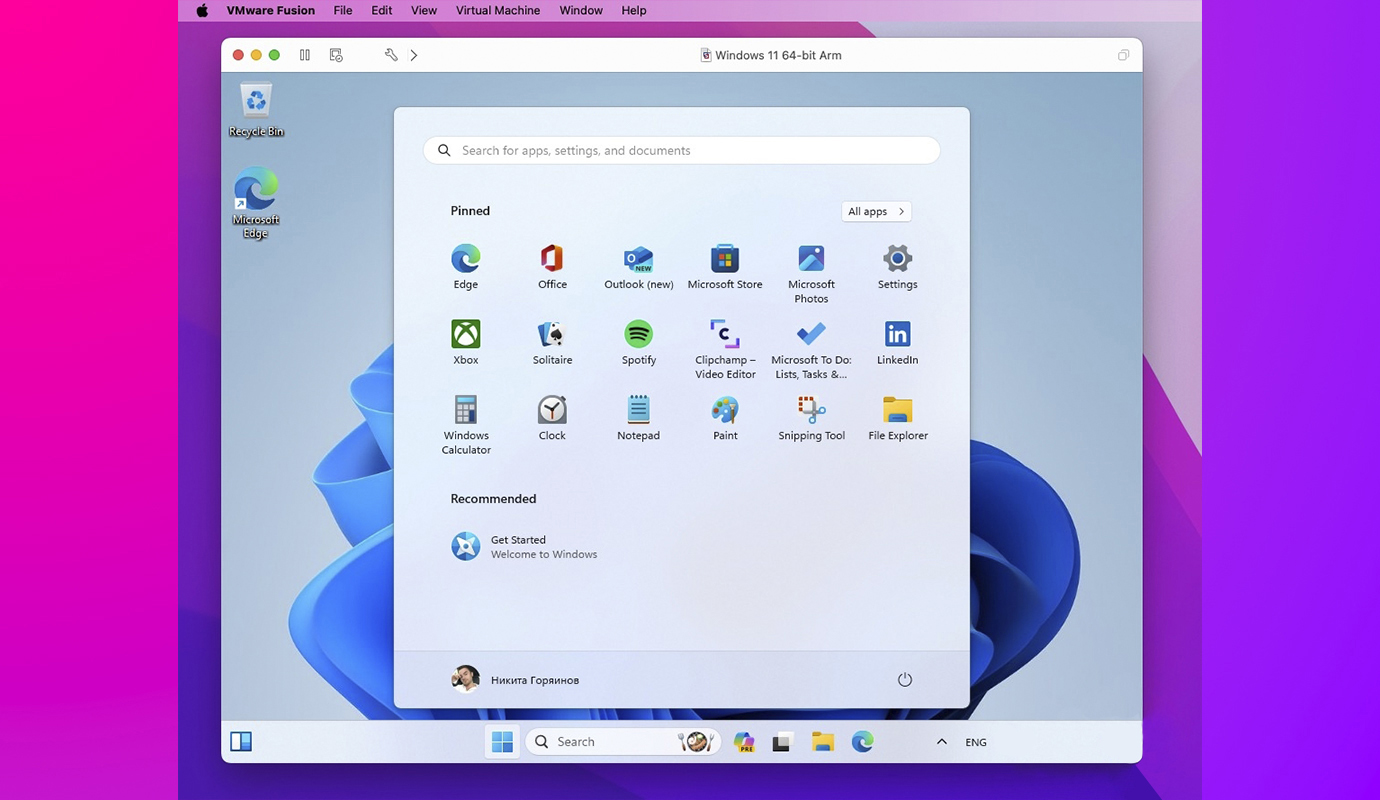1380x800 pixels.
Task: Open the Edit menu
Action: tap(382, 10)
